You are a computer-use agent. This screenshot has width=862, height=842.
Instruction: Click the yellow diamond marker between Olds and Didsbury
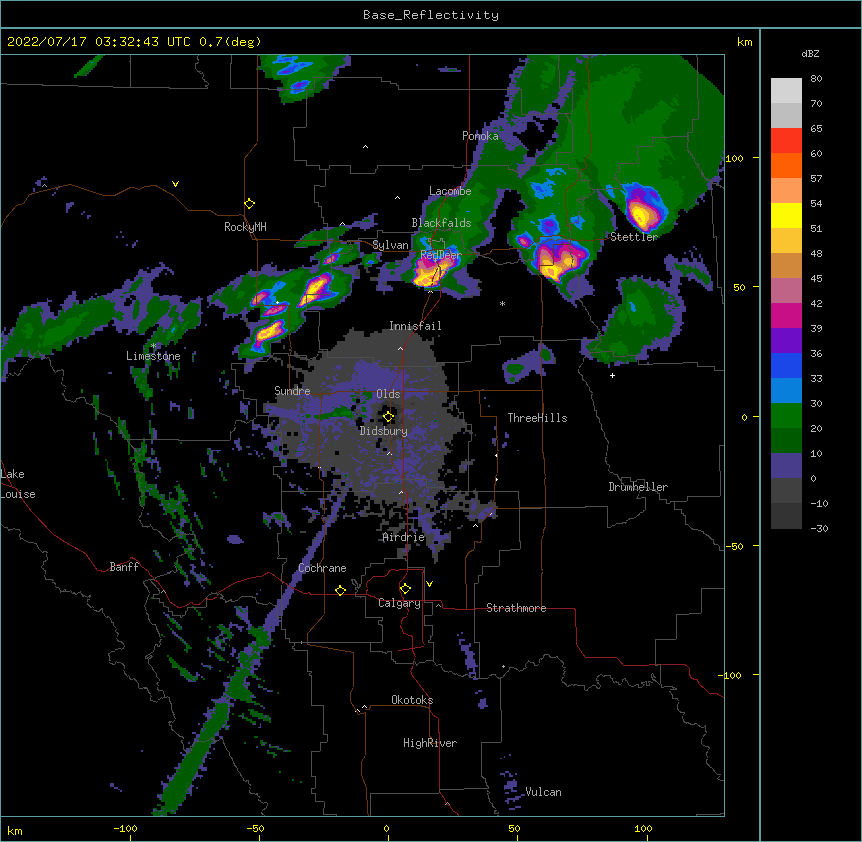click(389, 417)
